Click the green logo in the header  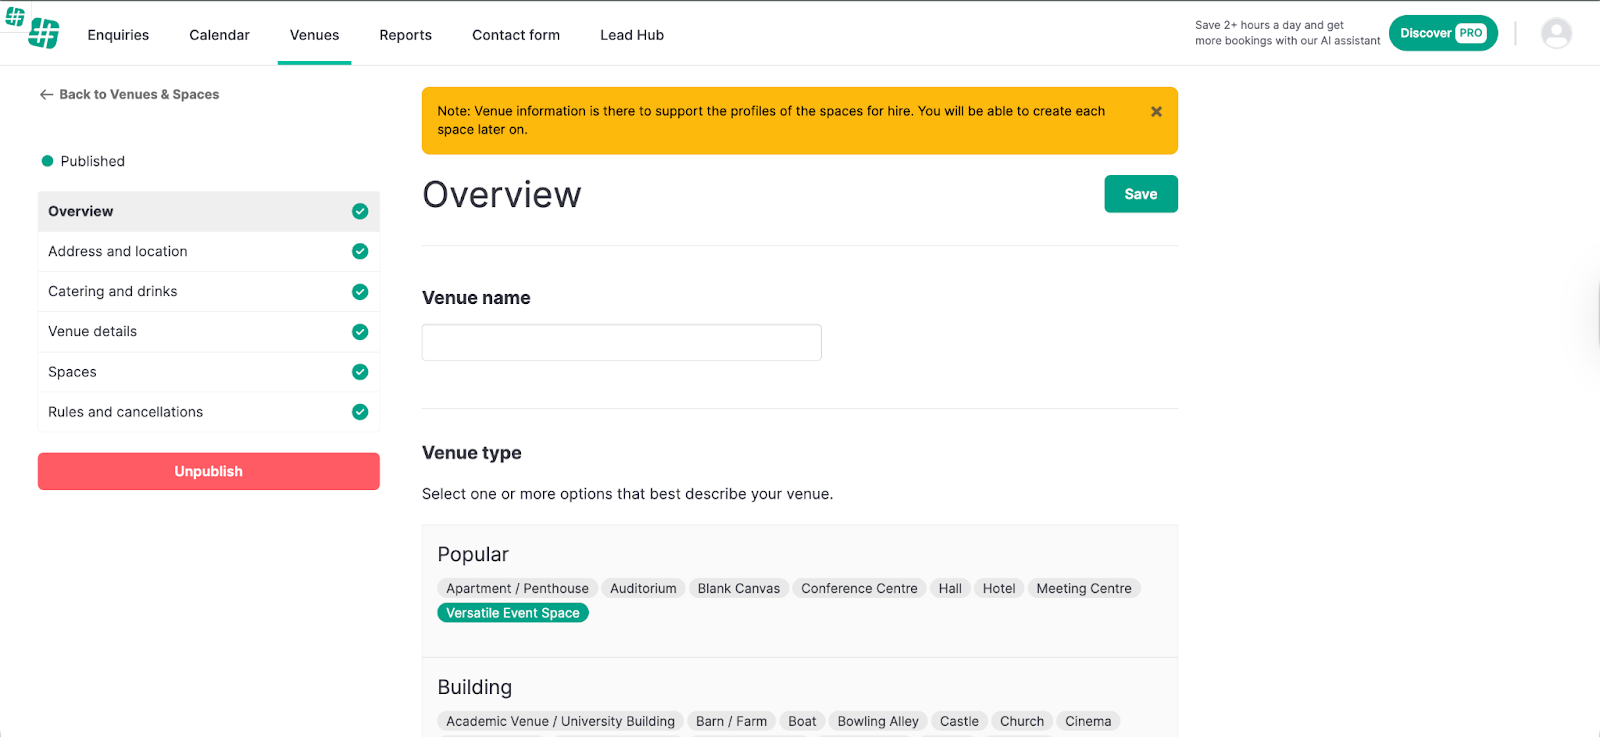pos(43,34)
